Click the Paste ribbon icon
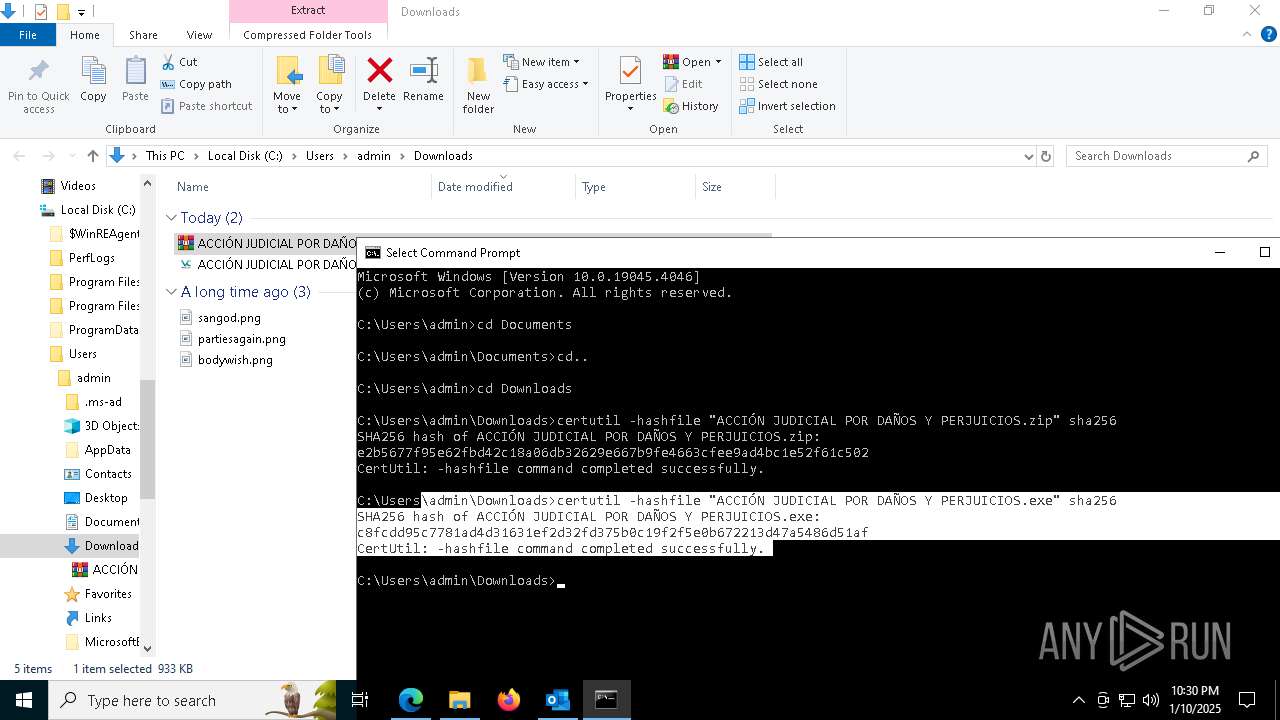The height and width of the screenshot is (720, 1280). pos(135,80)
